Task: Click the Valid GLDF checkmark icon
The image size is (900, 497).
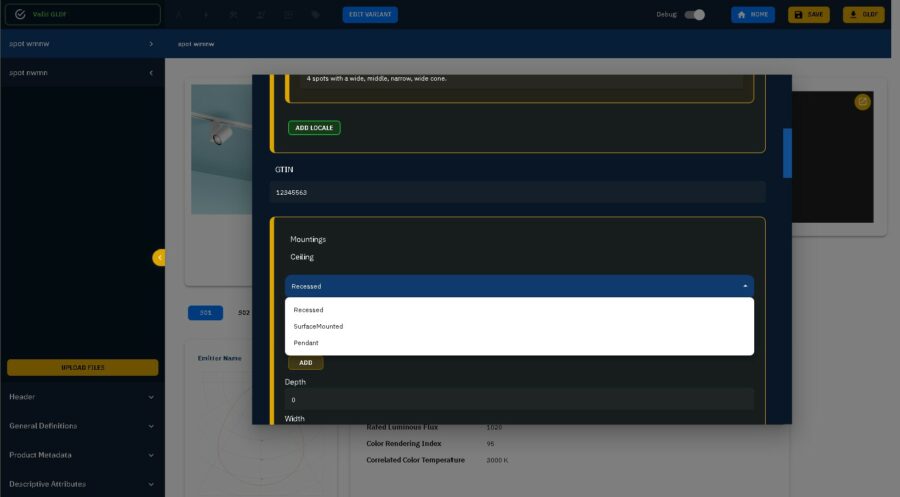Action: click(x=20, y=15)
